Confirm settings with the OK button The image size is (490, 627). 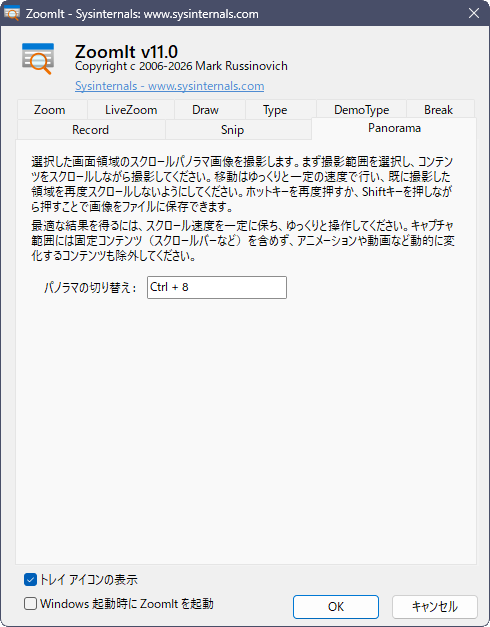tap(336, 607)
